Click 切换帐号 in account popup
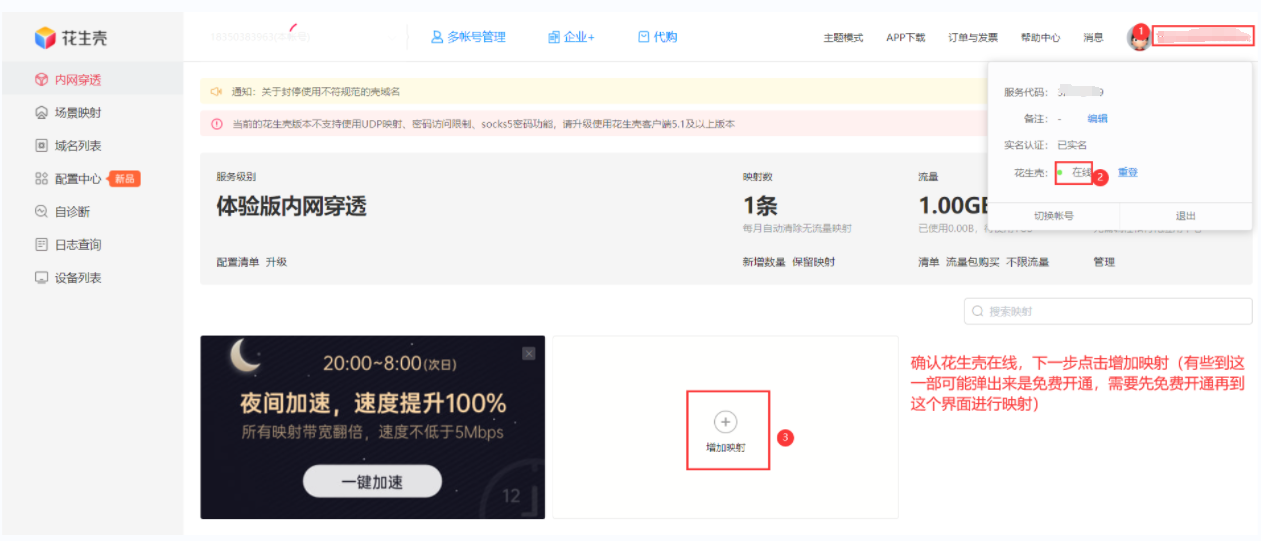Screen dimensions: 1261x541 coord(1053,216)
